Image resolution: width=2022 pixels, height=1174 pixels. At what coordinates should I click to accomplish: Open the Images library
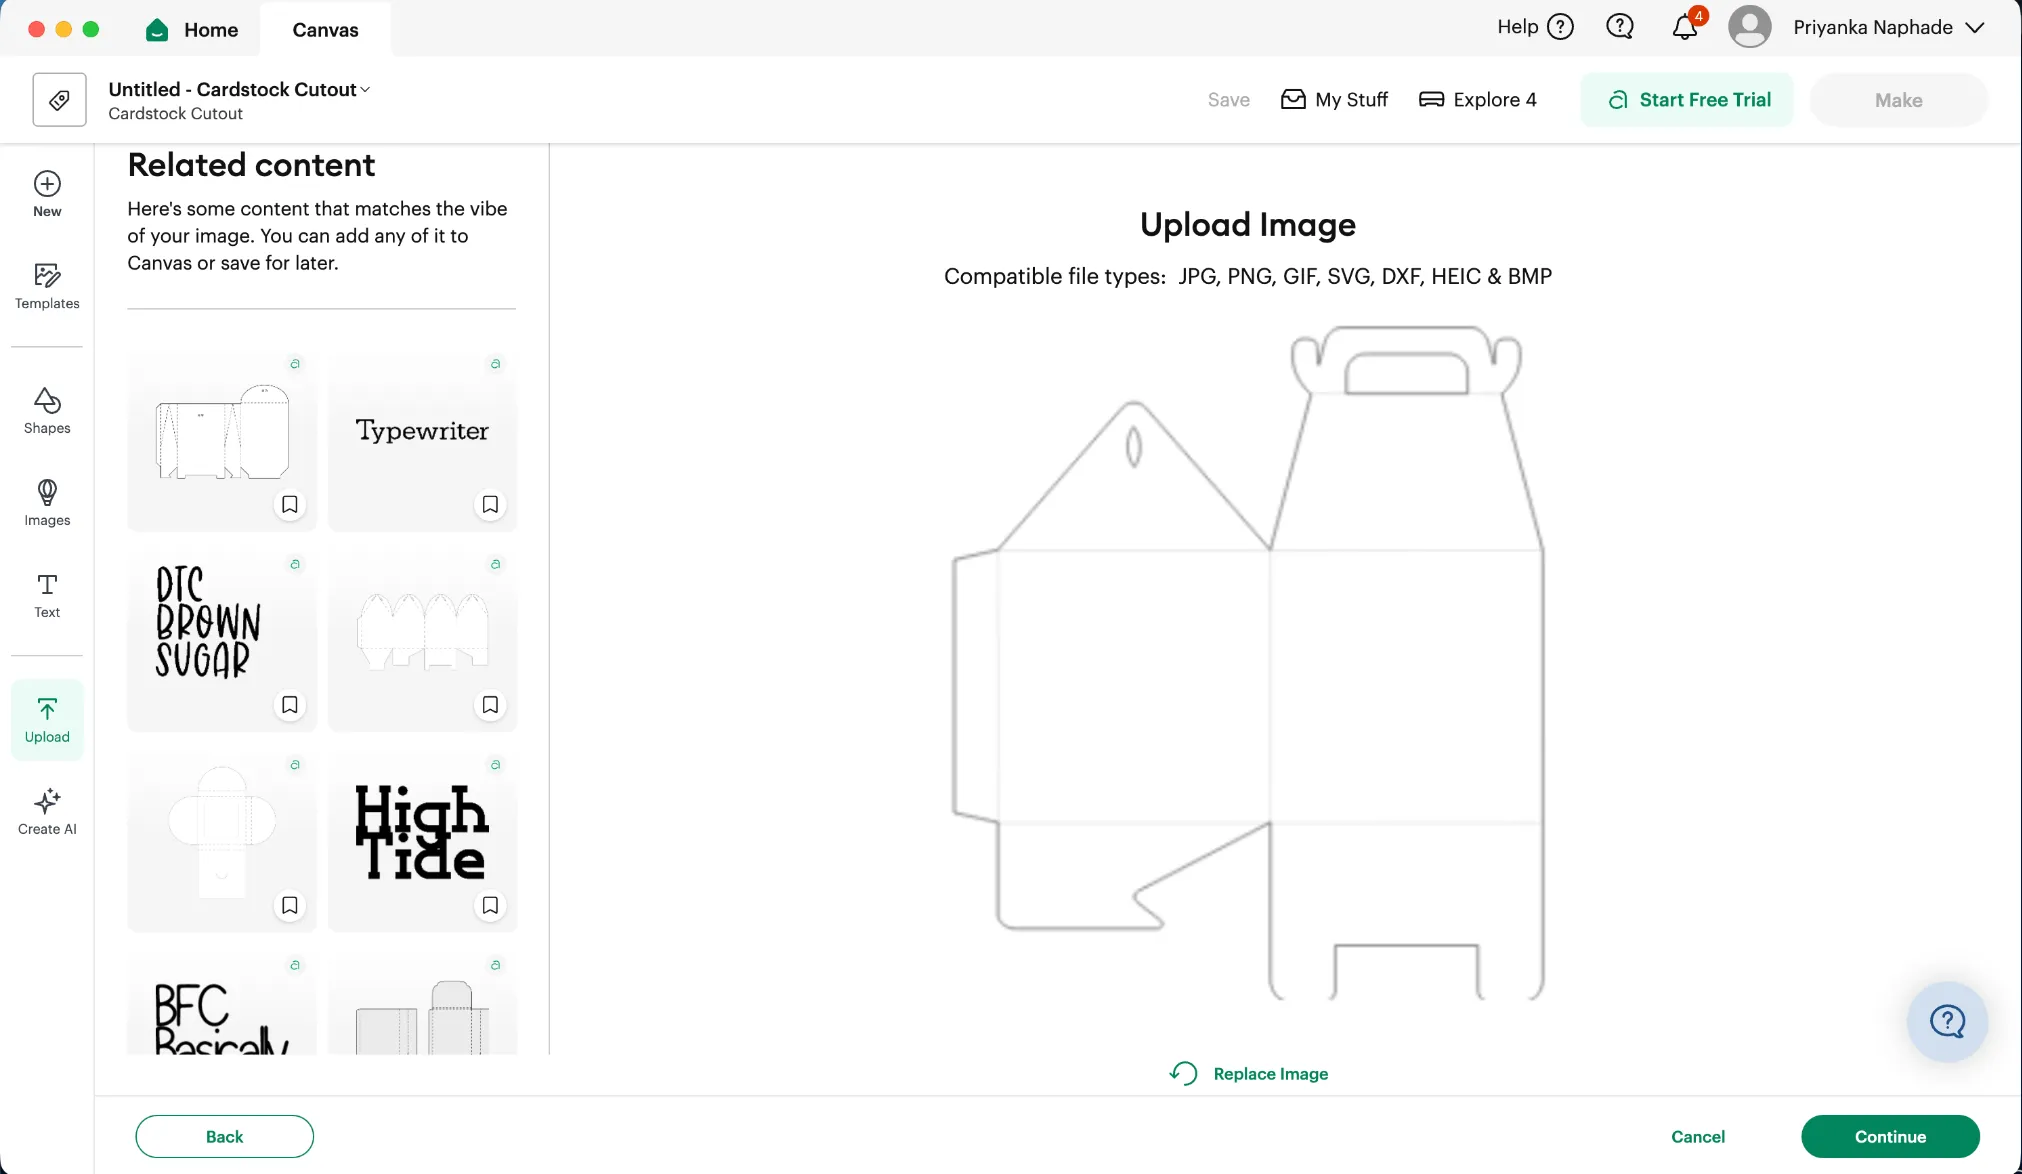(x=47, y=503)
